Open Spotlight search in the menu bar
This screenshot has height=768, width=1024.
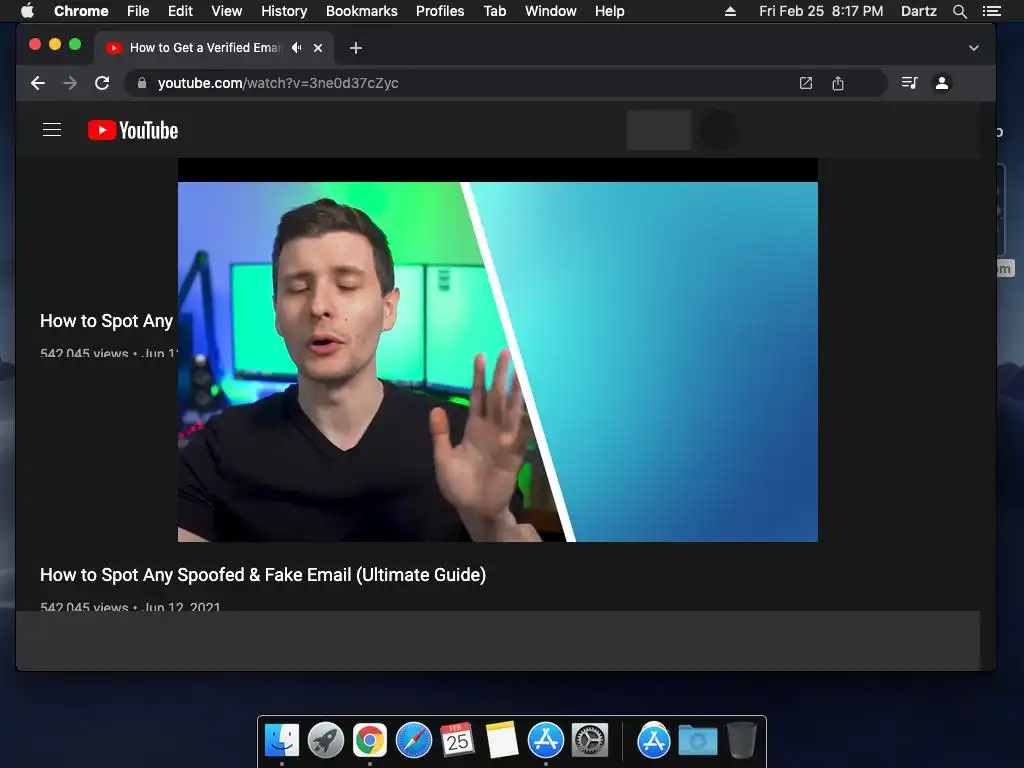[x=960, y=11]
